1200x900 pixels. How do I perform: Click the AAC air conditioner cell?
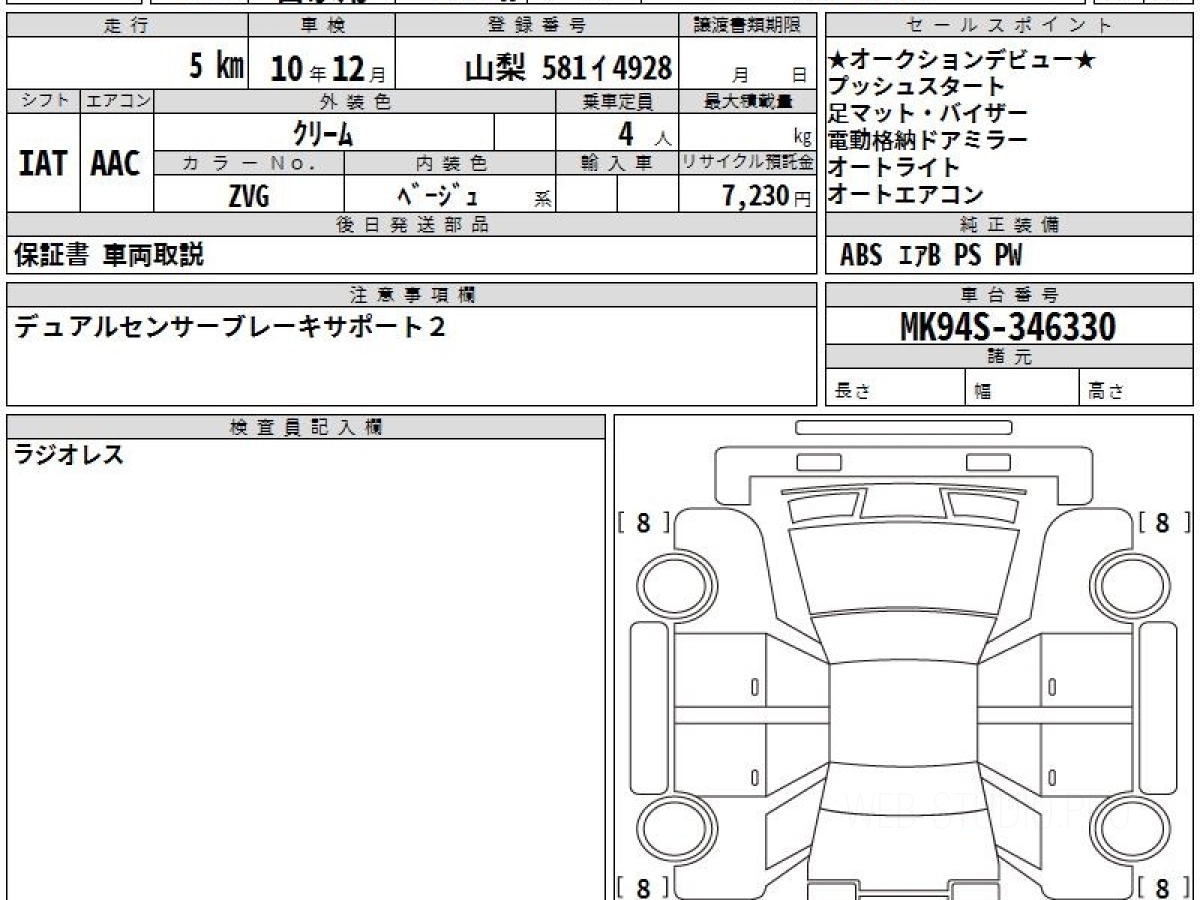(x=116, y=164)
